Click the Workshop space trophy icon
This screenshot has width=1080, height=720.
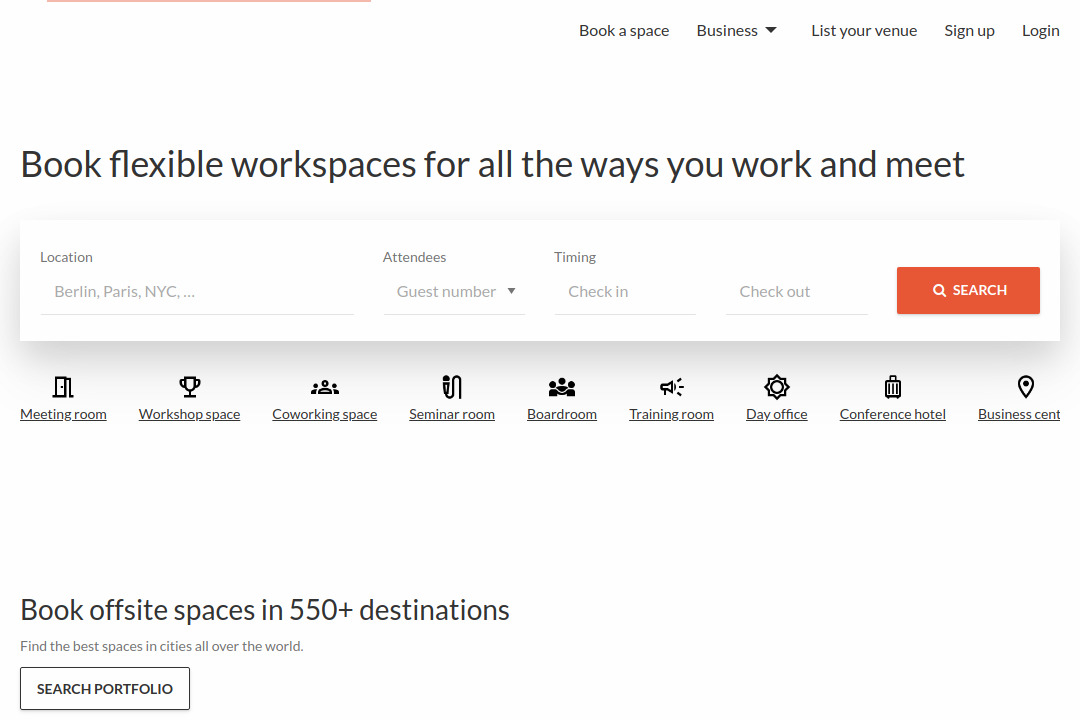pos(189,386)
